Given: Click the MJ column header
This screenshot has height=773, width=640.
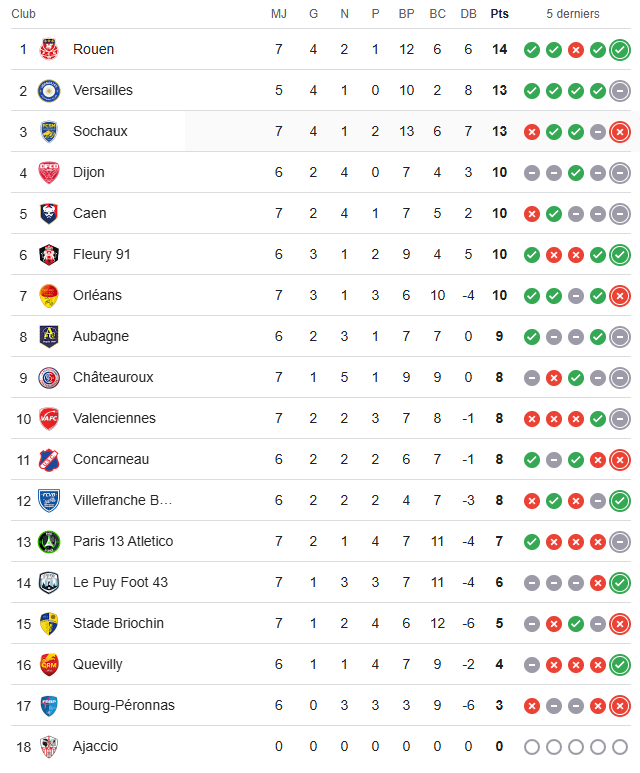Looking at the screenshot, I should click(x=279, y=14).
